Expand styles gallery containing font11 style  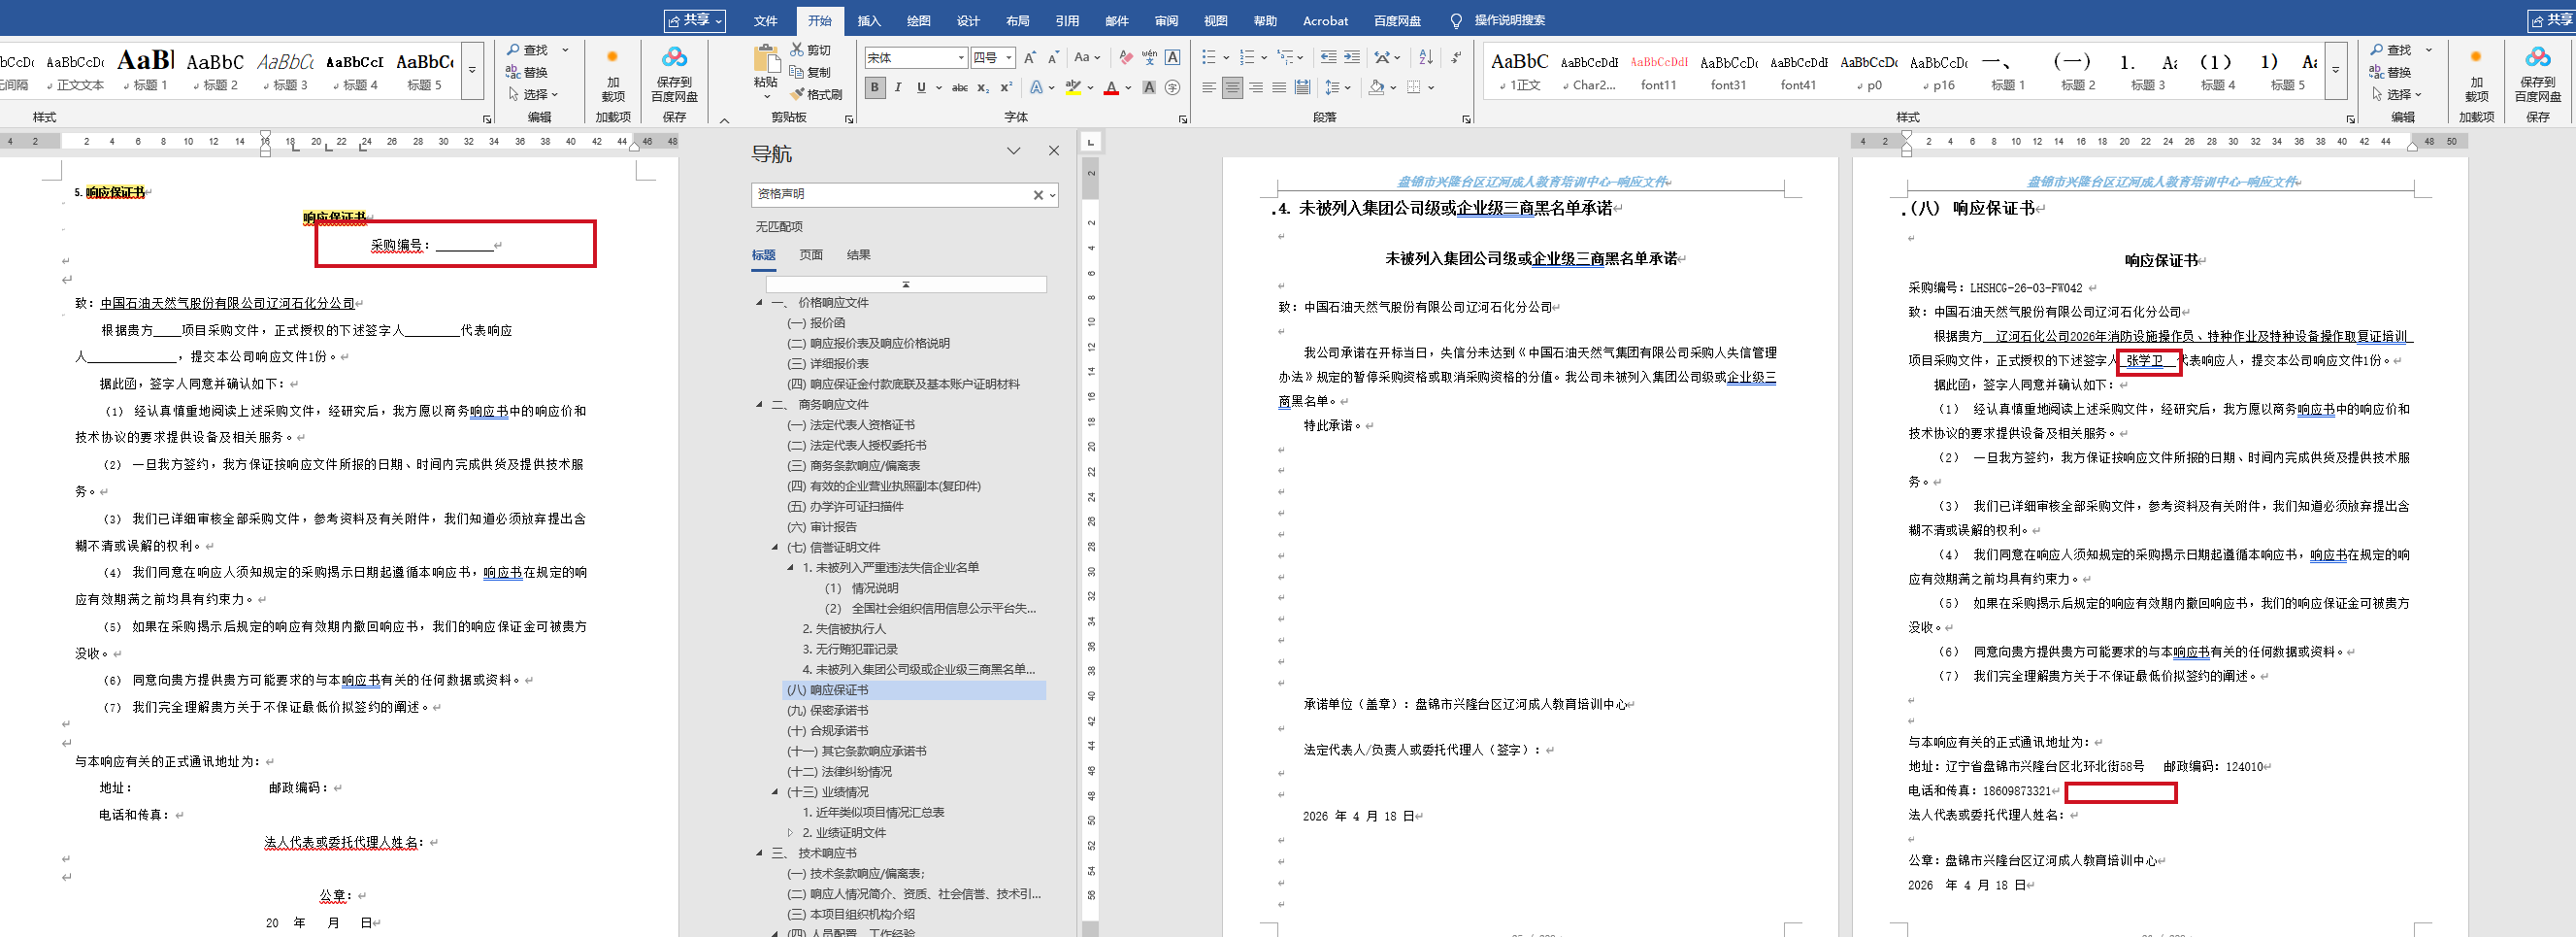click(x=2336, y=71)
